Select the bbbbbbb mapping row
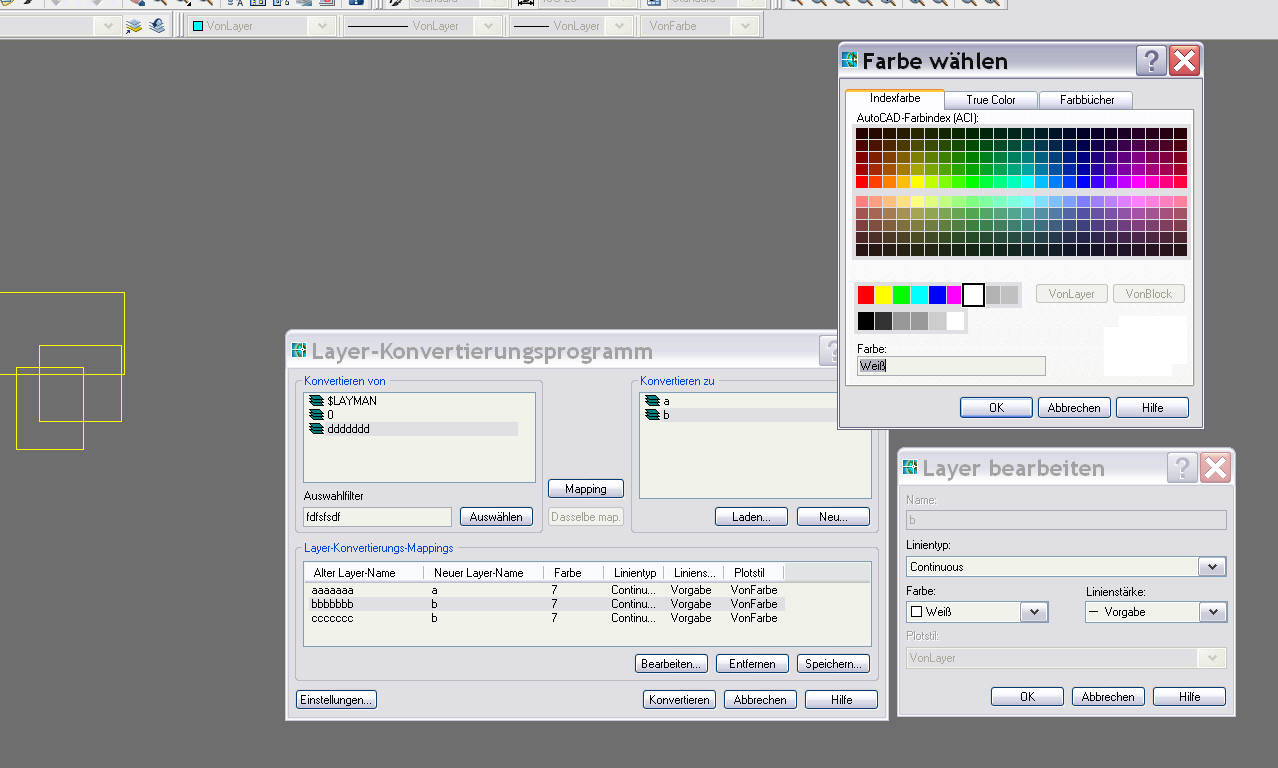 [544, 604]
